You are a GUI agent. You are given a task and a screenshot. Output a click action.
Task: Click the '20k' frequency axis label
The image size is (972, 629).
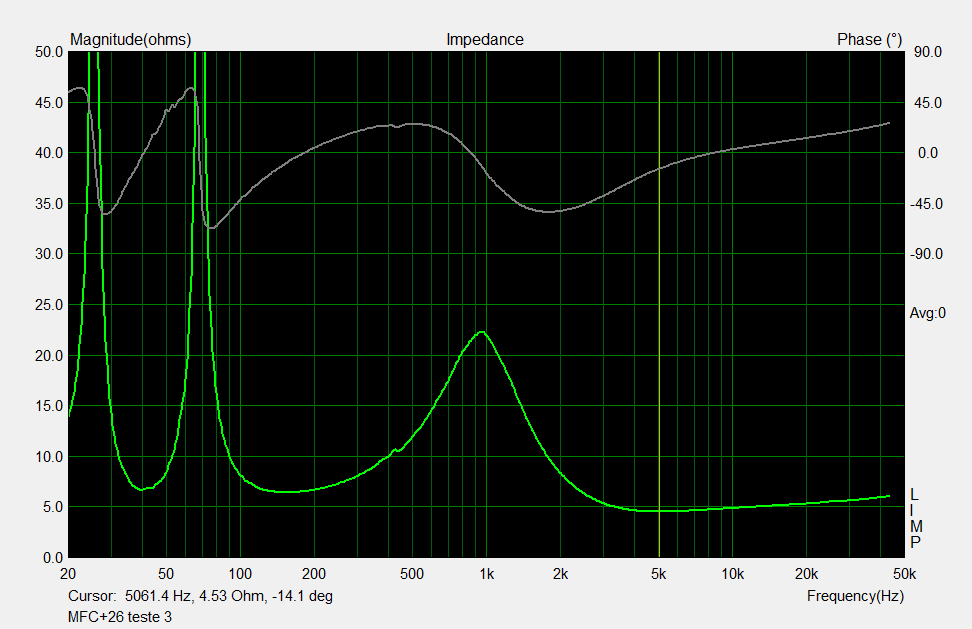click(806, 574)
